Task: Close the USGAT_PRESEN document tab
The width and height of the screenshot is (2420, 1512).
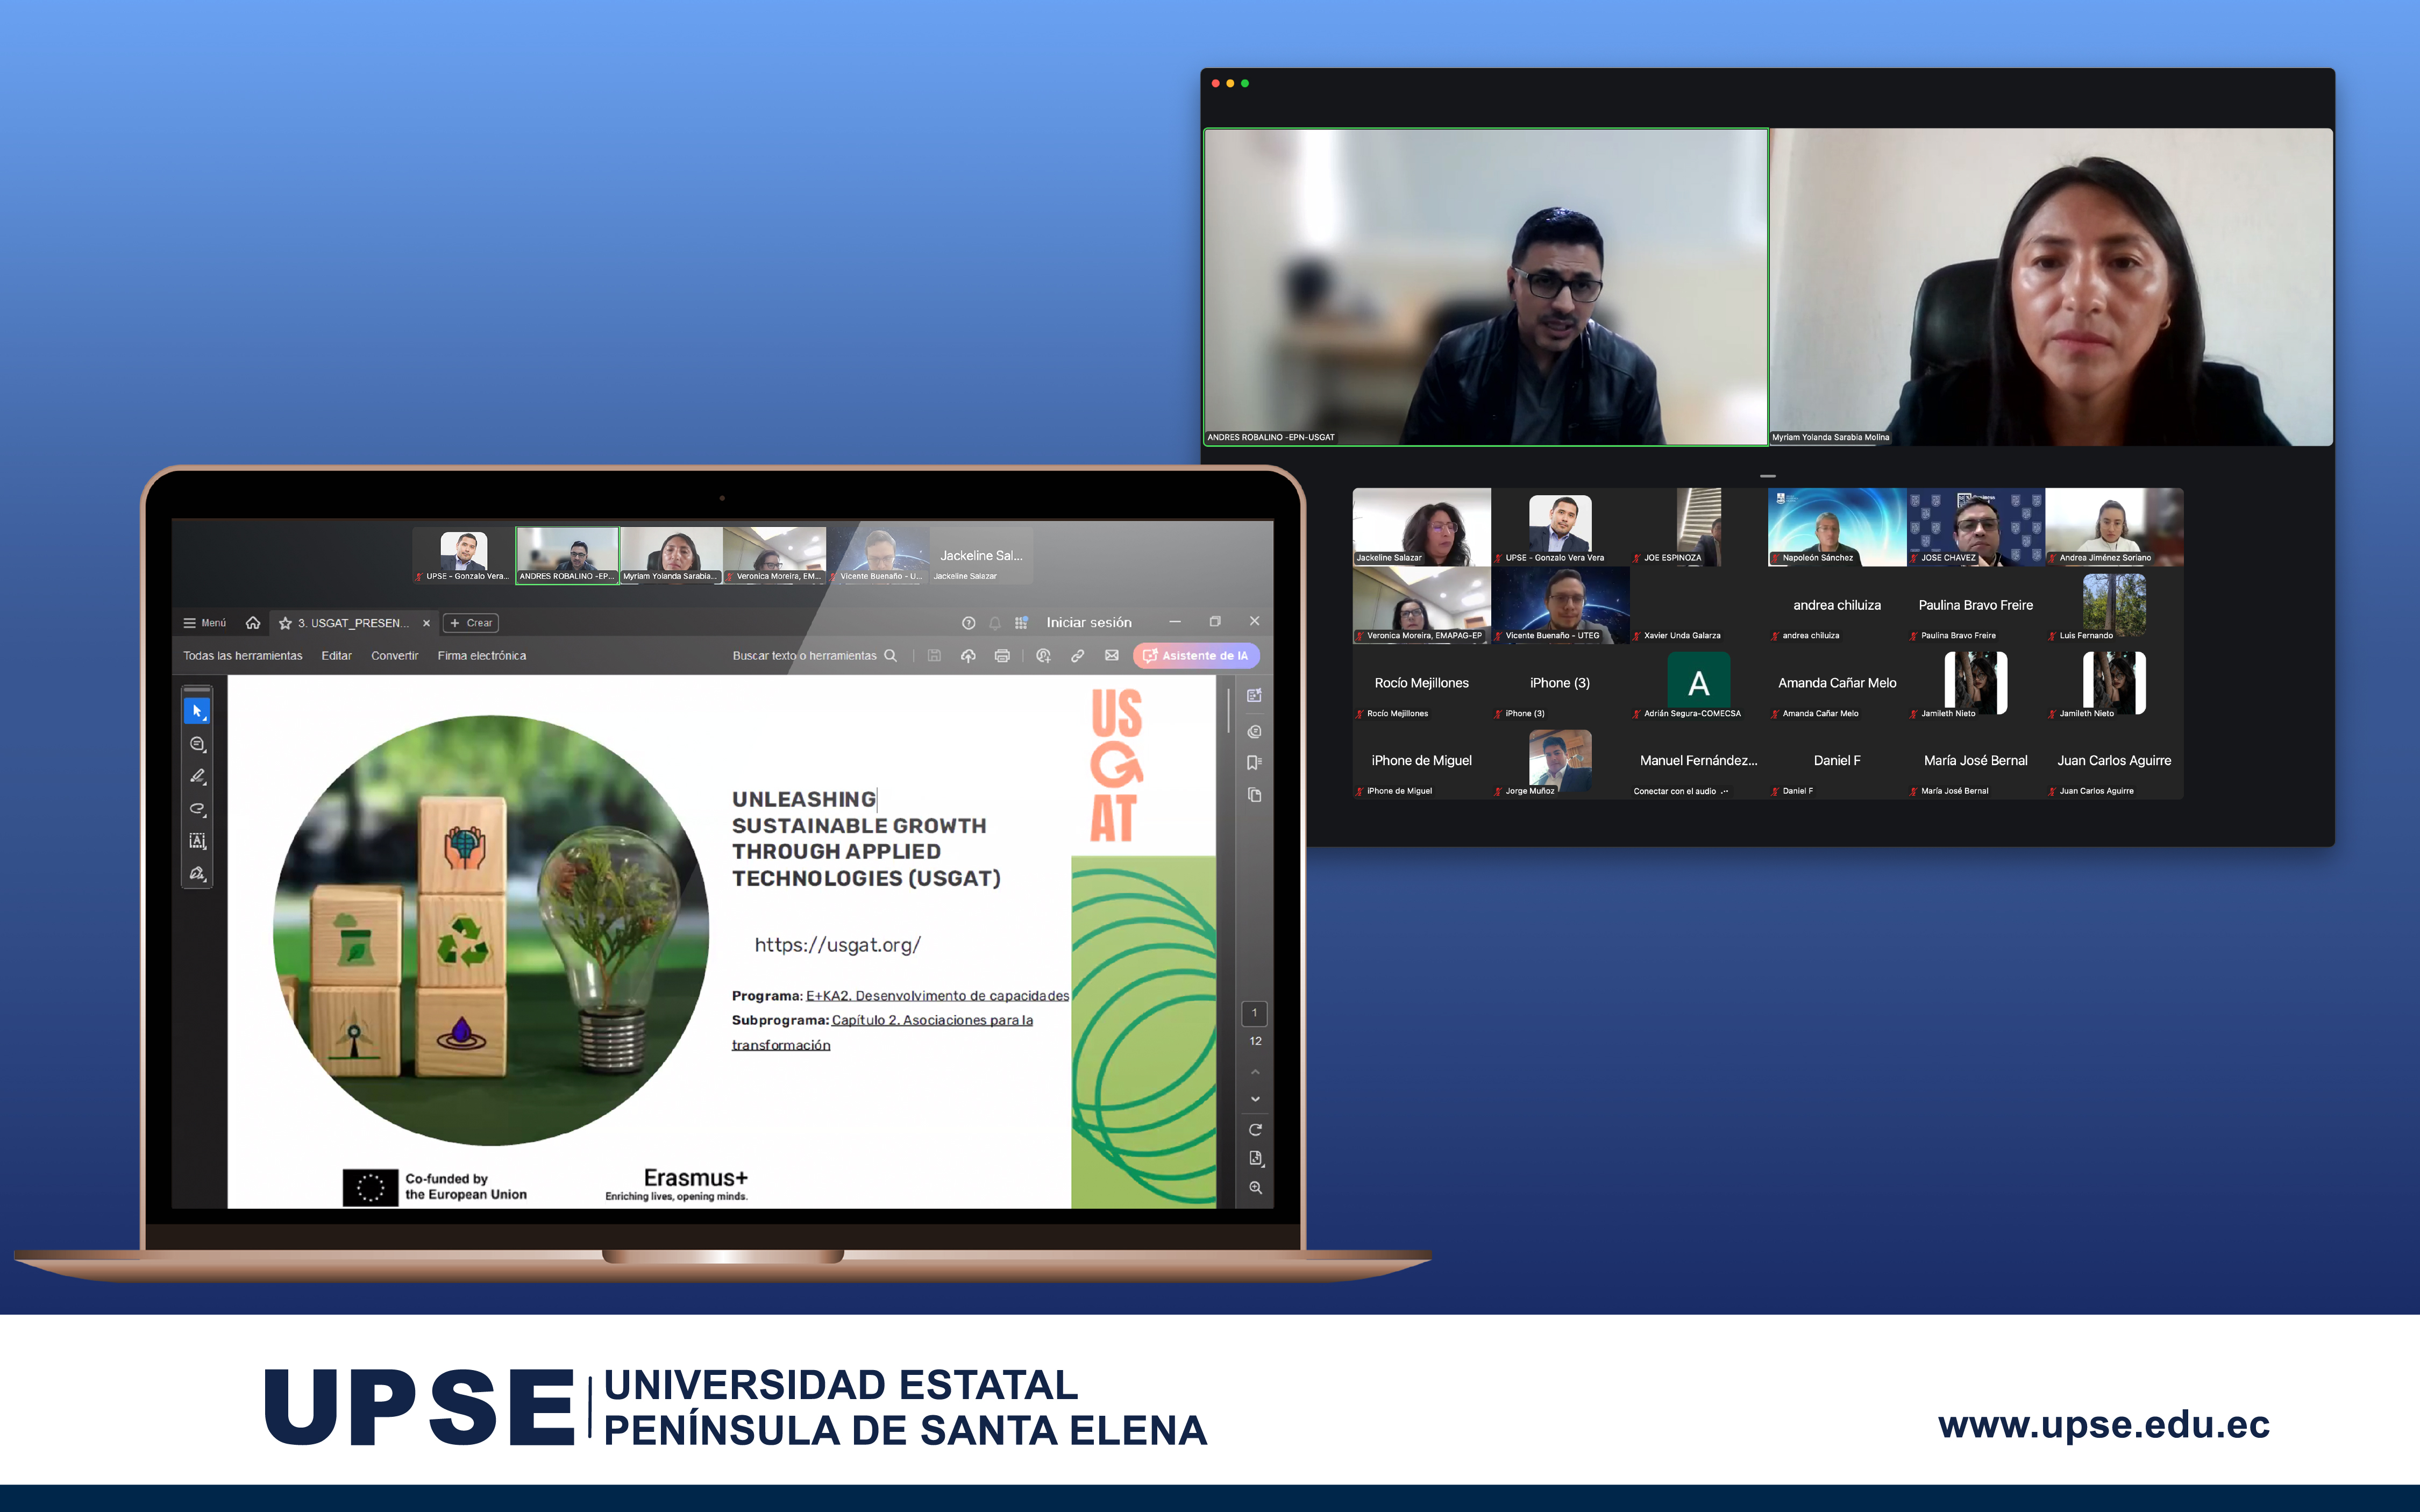Action: coord(426,623)
